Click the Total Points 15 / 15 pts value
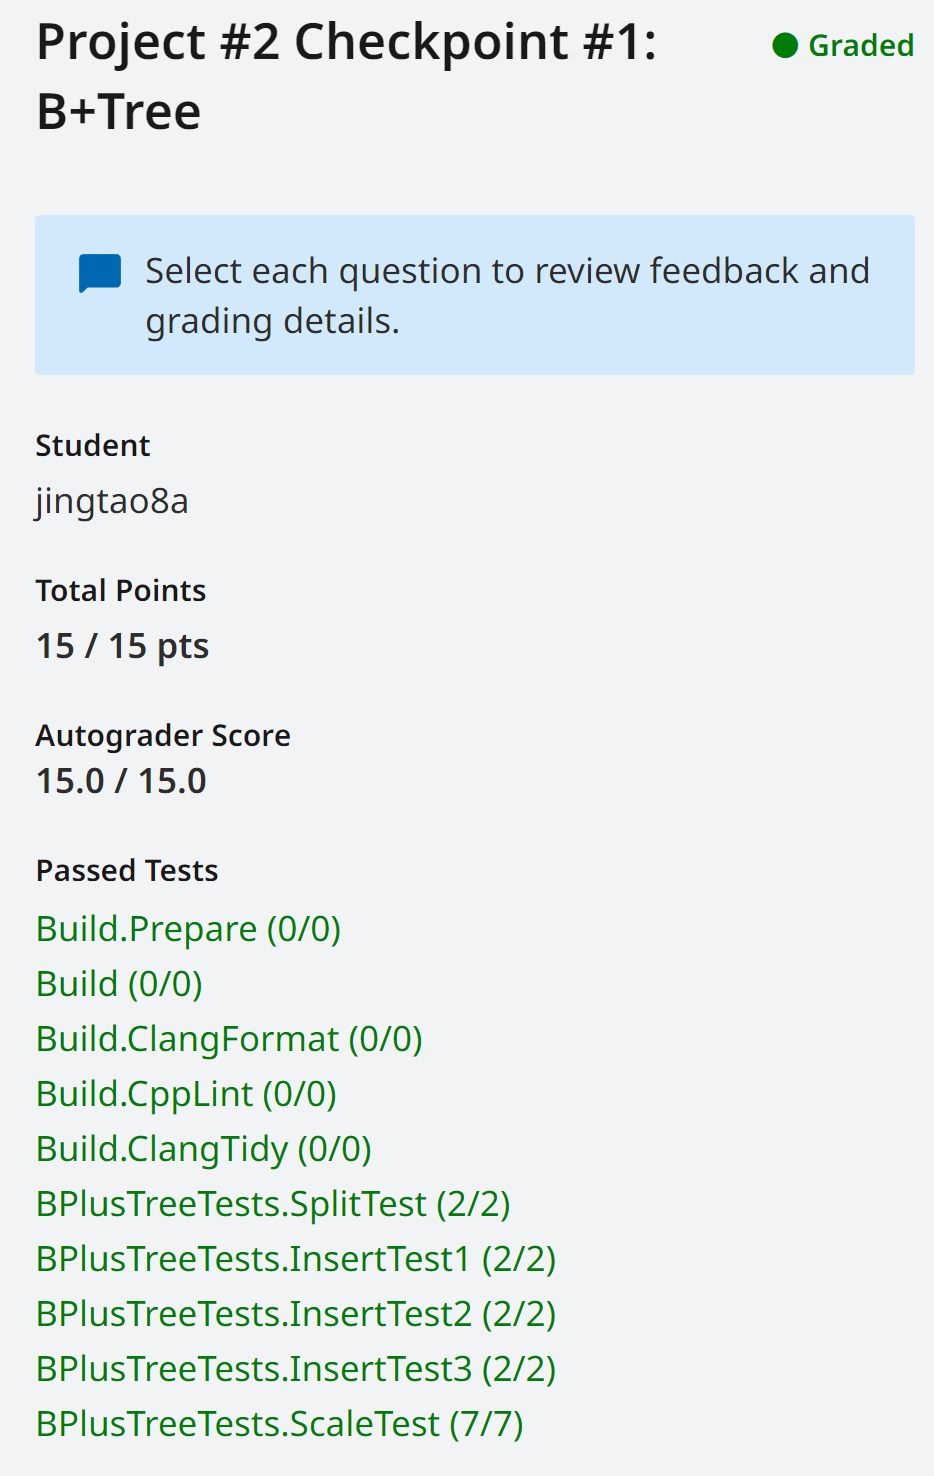This screenshot has height=1476, width=934. [x=122, y=646]
